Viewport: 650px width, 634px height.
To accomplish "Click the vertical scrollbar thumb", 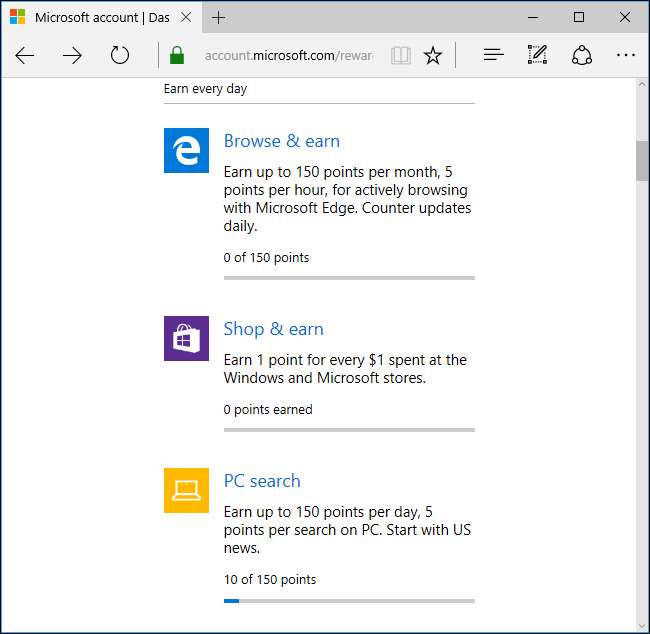I will click(641, 160).
